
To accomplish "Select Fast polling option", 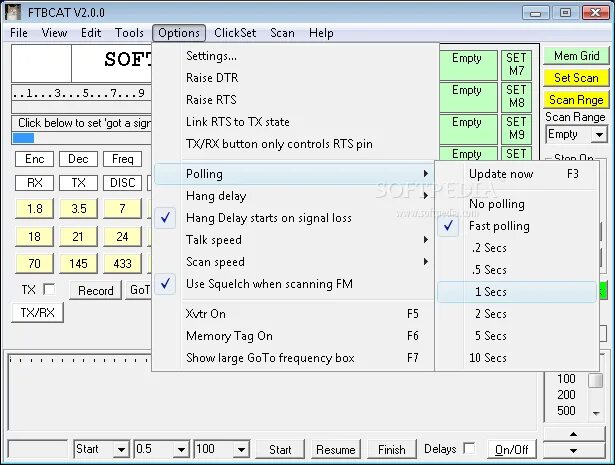I will (x=517, y=226).
